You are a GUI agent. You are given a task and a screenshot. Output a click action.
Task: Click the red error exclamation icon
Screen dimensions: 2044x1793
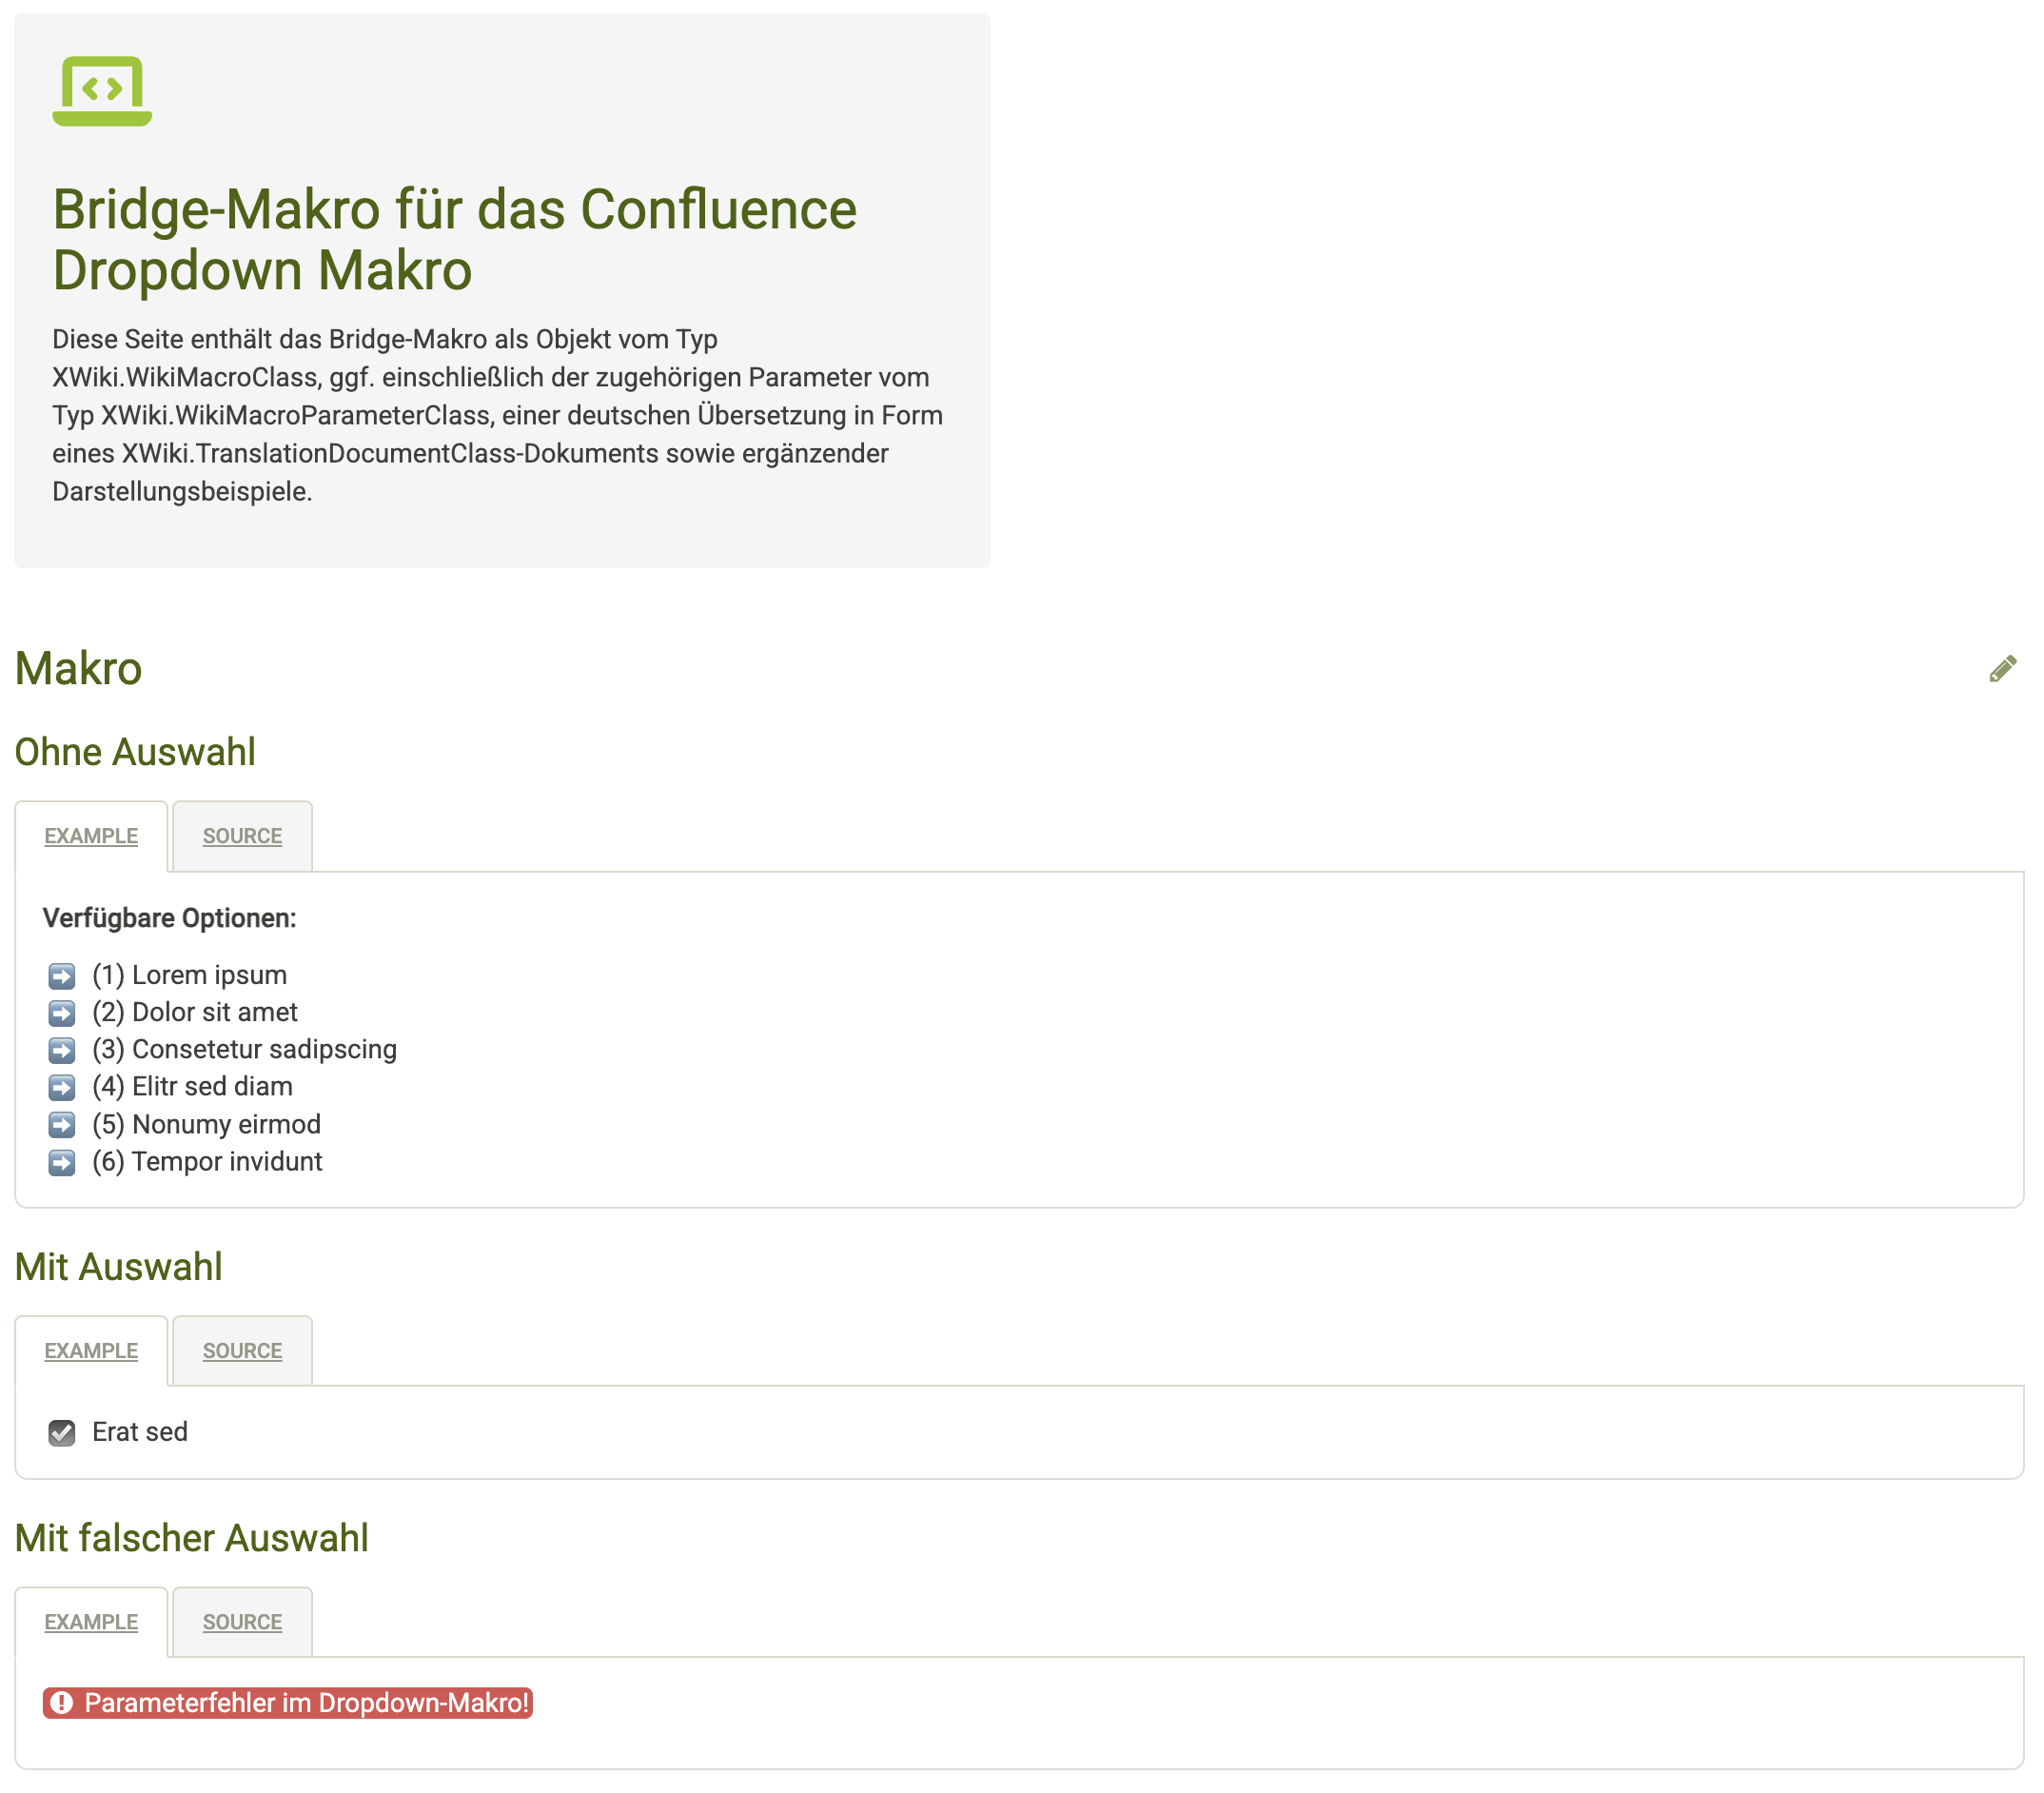62,1703
